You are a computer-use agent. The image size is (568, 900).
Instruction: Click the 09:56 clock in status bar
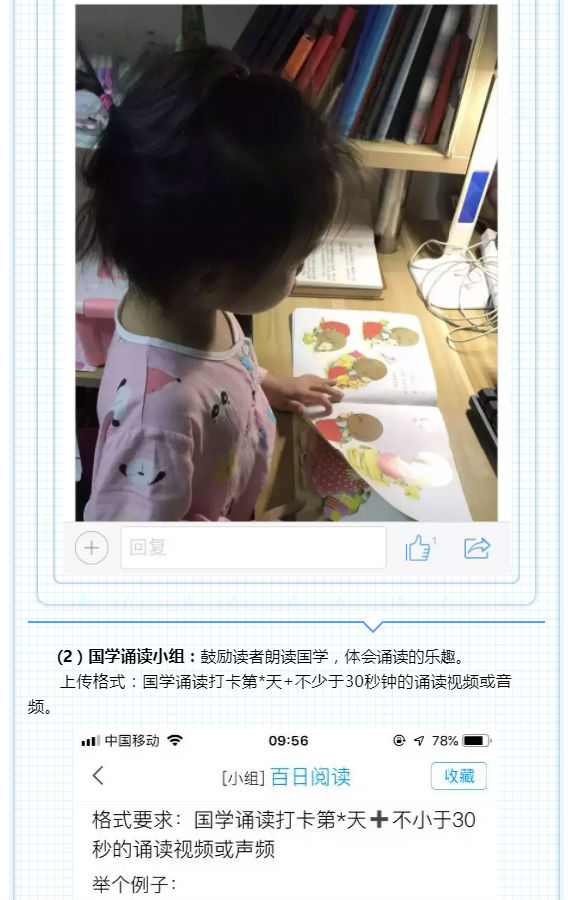click(289, 740)
